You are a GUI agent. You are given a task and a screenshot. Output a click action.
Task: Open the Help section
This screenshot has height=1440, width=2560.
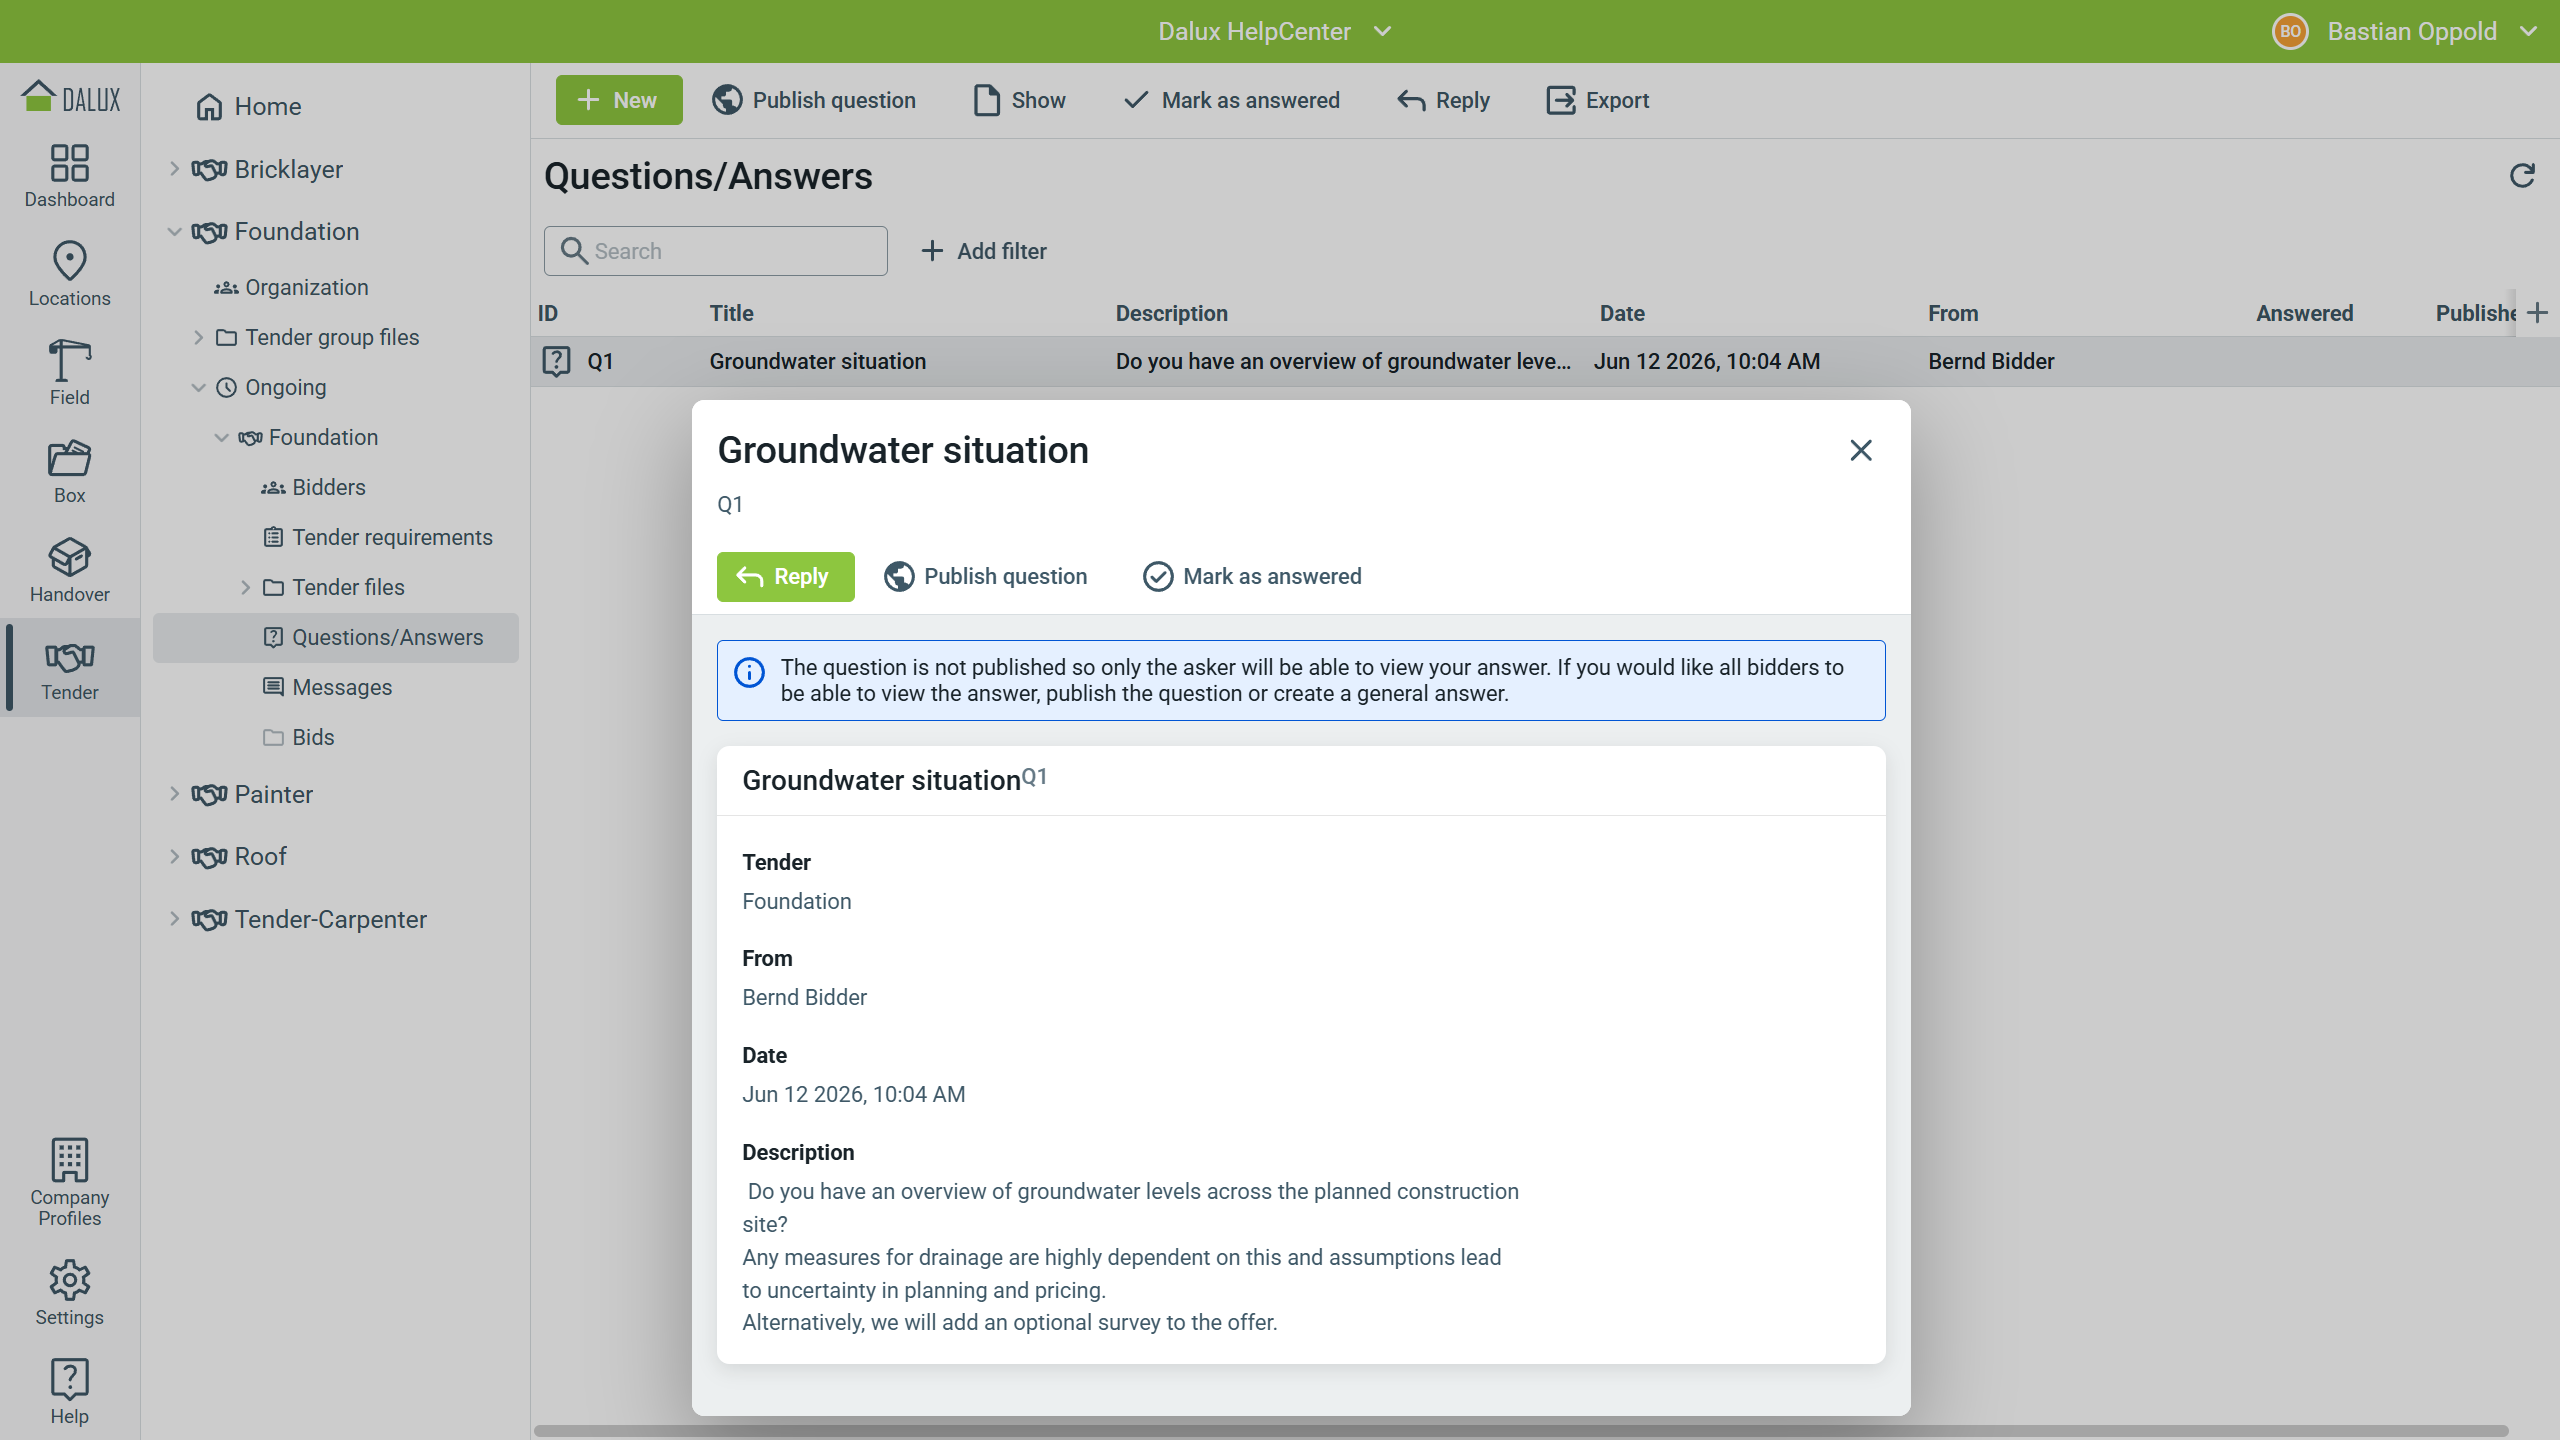[x=69, y=1391]
